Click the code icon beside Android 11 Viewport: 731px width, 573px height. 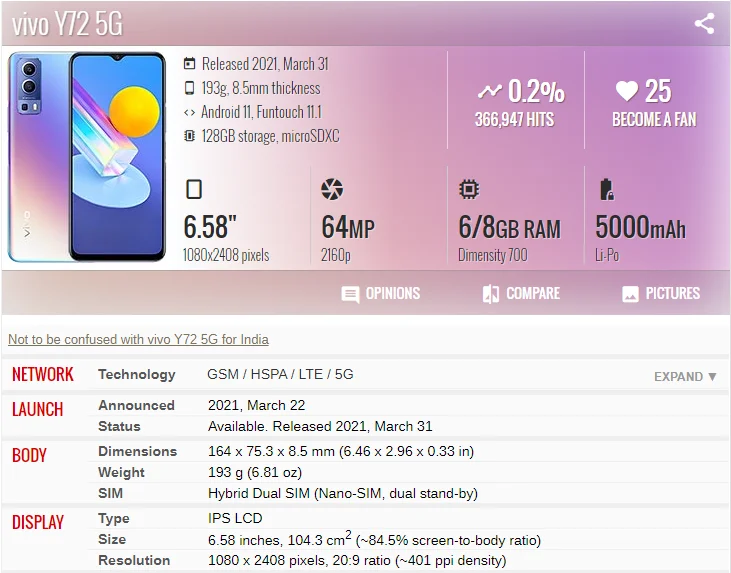[189, 112]
